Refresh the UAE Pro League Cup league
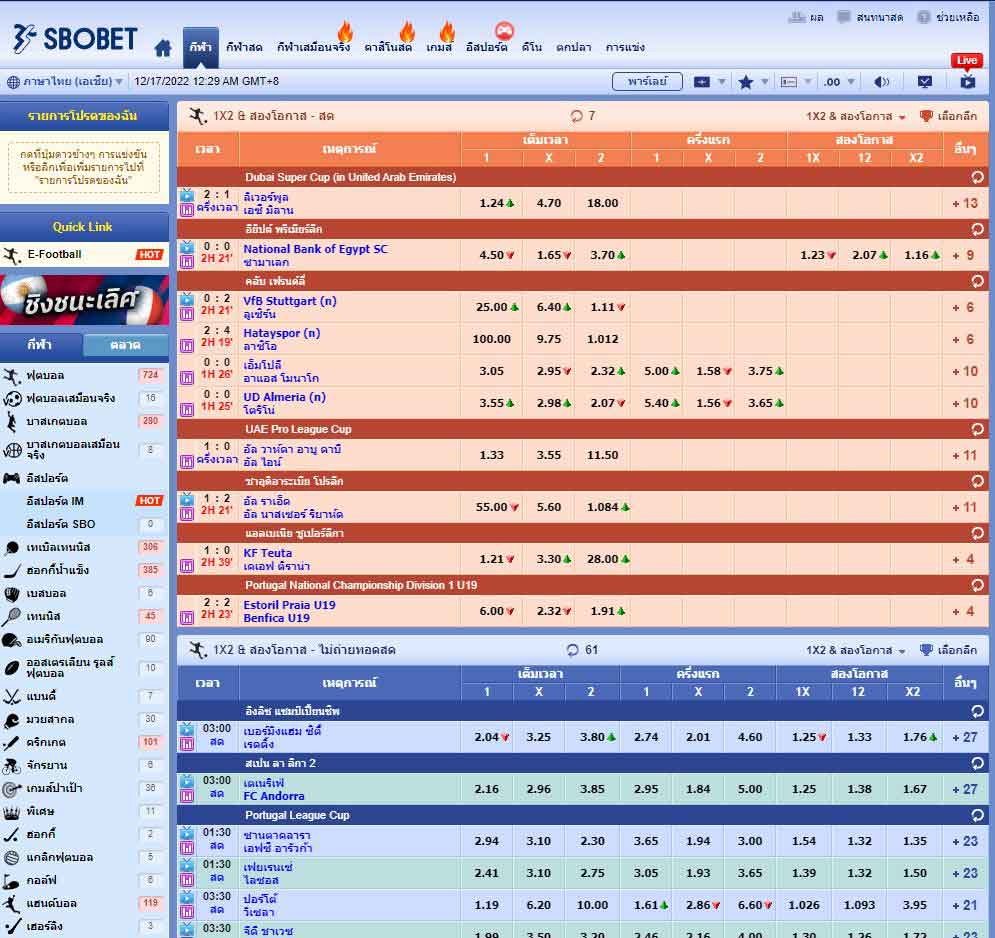Viewport: 995px width, 938px height. pos(977,429)
